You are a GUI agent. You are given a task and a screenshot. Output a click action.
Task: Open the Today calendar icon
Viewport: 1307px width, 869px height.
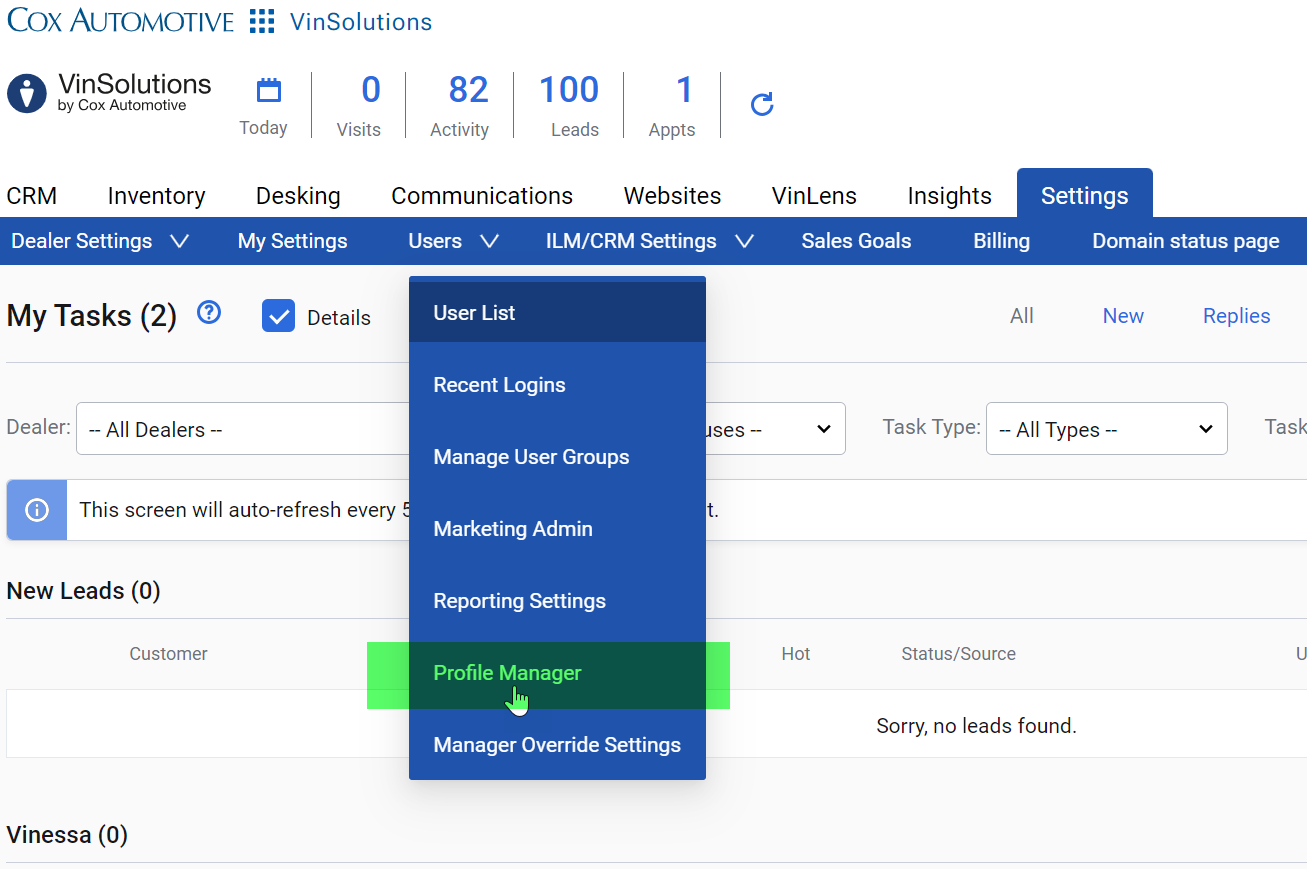tap(269, 91)
